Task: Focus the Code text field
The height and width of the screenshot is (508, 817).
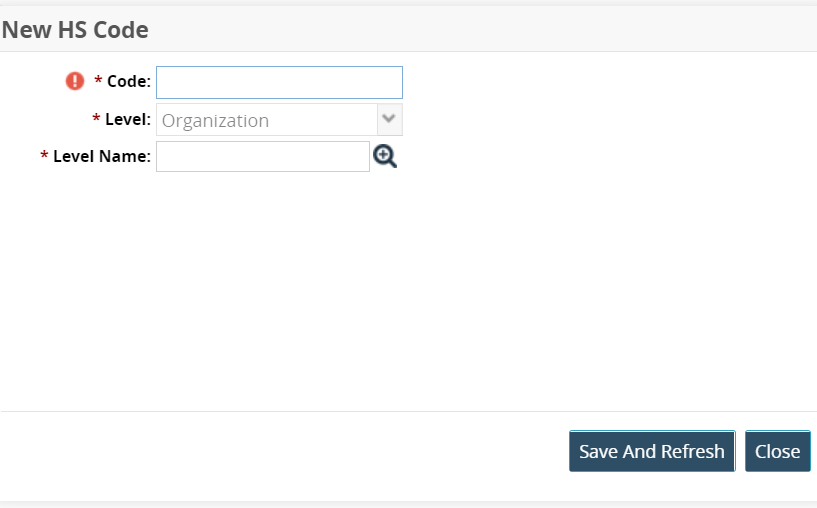Action: 279,82
